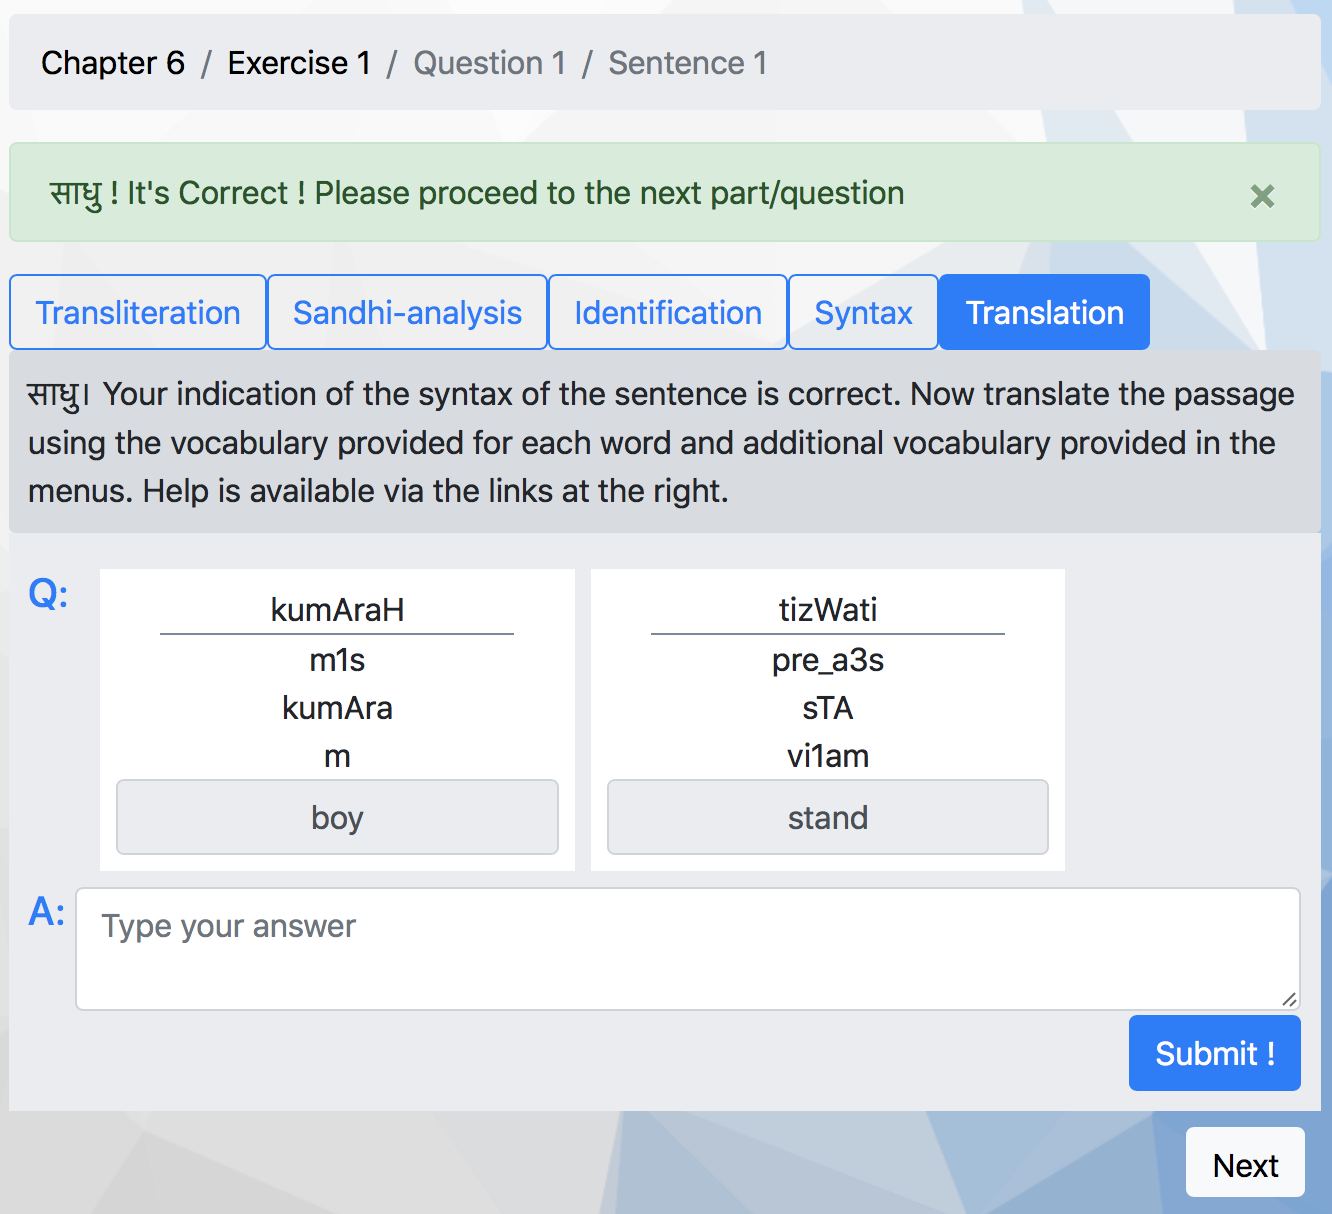Click the active Translation tab

(x=1044, y=312)
